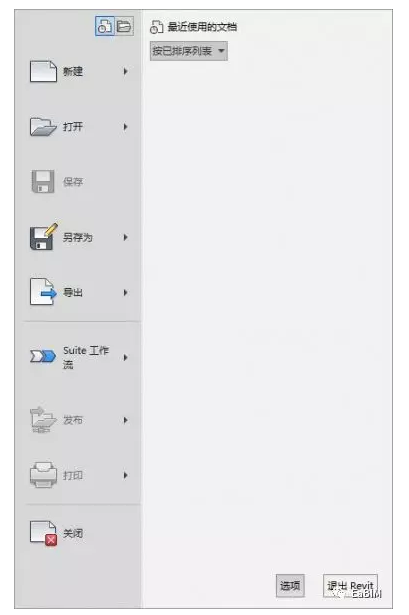Viewport: 409px width, 615px height.
Task: Select the 打开 menu label
Action: pos(73,127)
